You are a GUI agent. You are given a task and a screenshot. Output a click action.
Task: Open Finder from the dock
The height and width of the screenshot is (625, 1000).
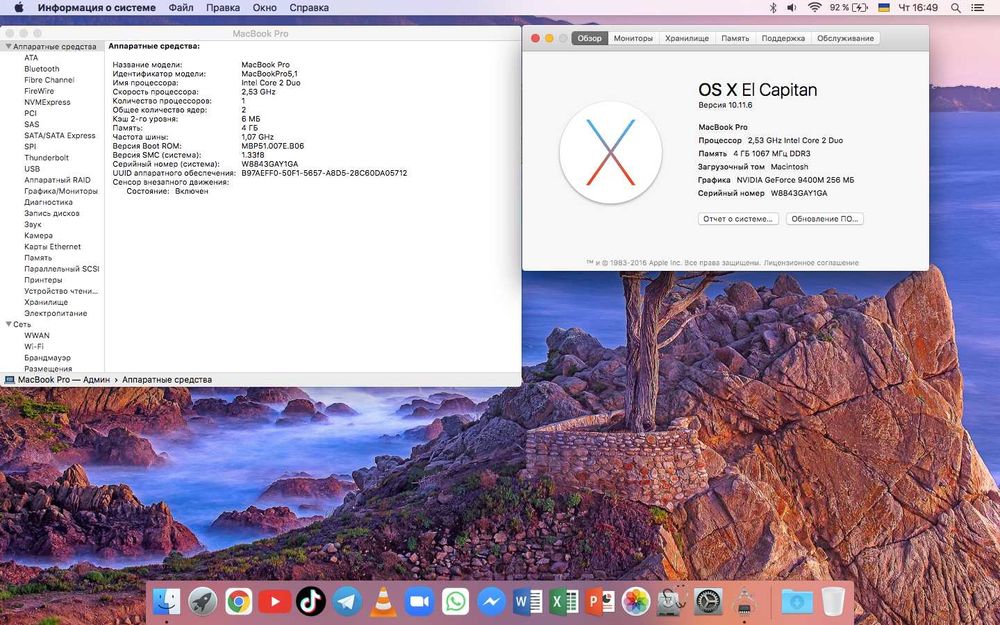click(x=167, y=601)
